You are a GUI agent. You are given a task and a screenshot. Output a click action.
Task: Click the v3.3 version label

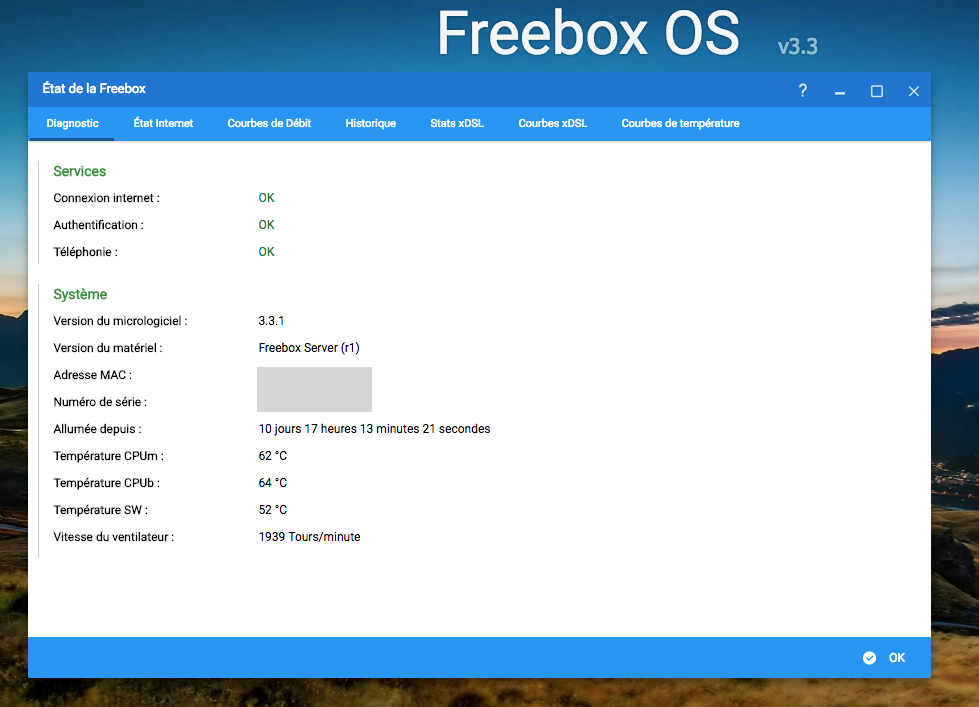[x=797, y=46]
